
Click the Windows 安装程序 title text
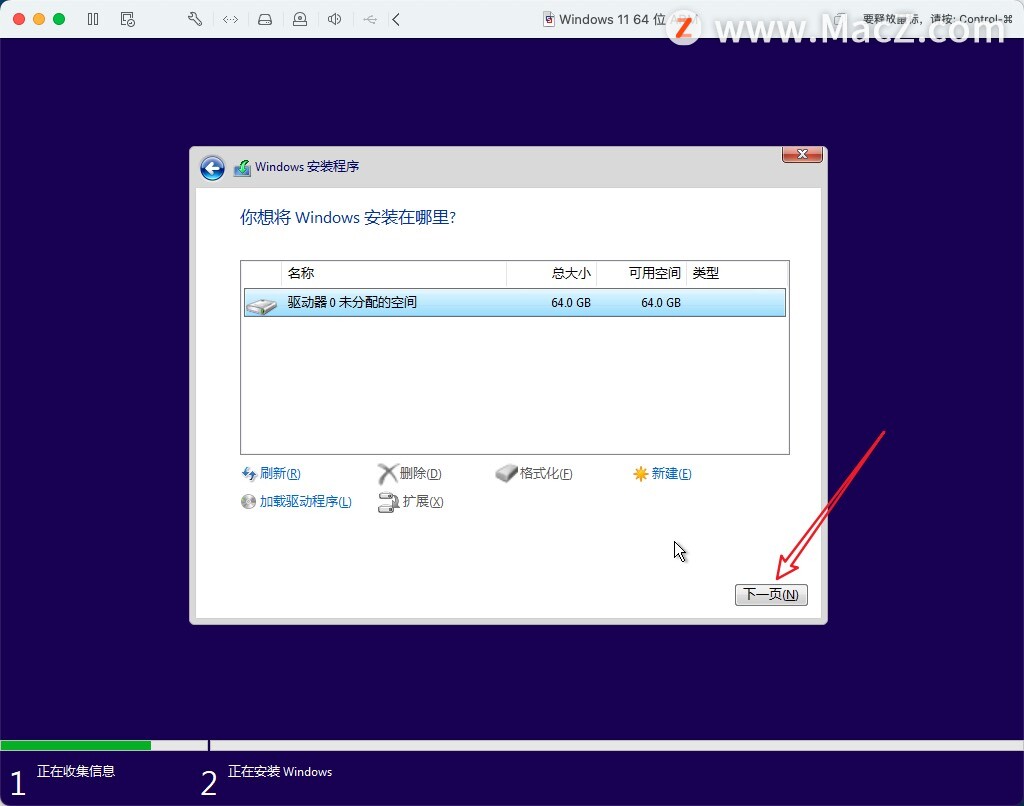[307, 167]
